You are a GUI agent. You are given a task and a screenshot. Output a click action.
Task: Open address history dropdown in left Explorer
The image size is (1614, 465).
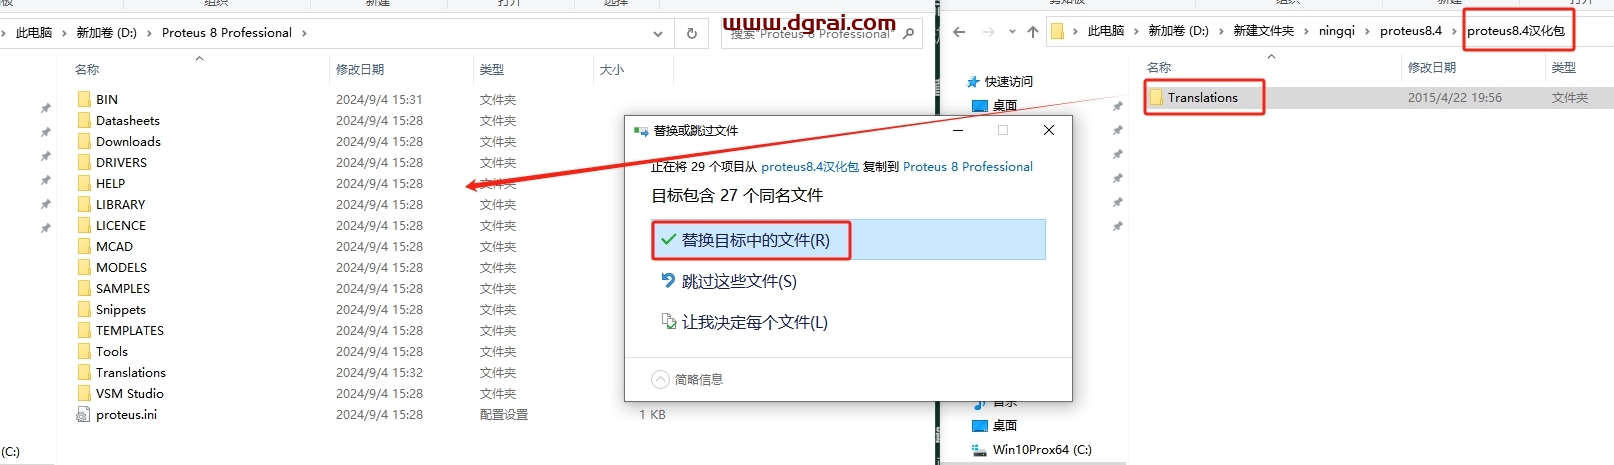coord(657,33)
